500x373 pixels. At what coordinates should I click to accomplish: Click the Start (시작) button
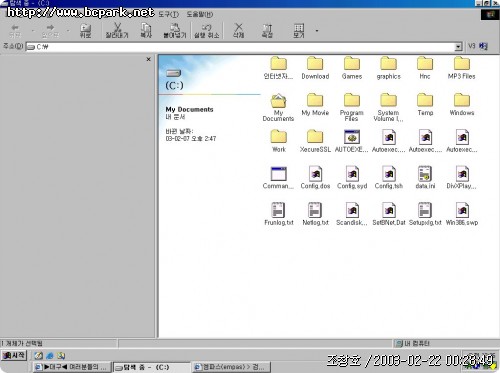14,355
